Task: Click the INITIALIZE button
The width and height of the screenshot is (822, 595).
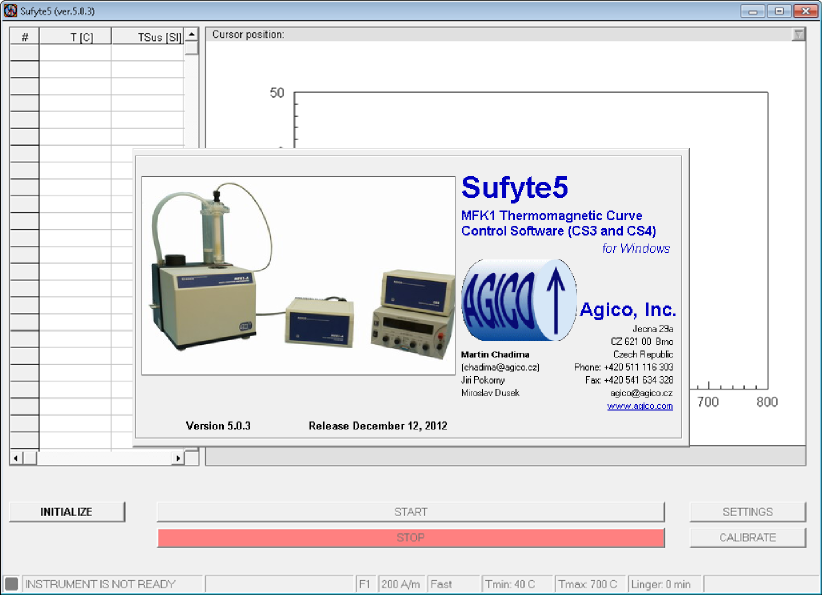Action: tap(67, 512)
